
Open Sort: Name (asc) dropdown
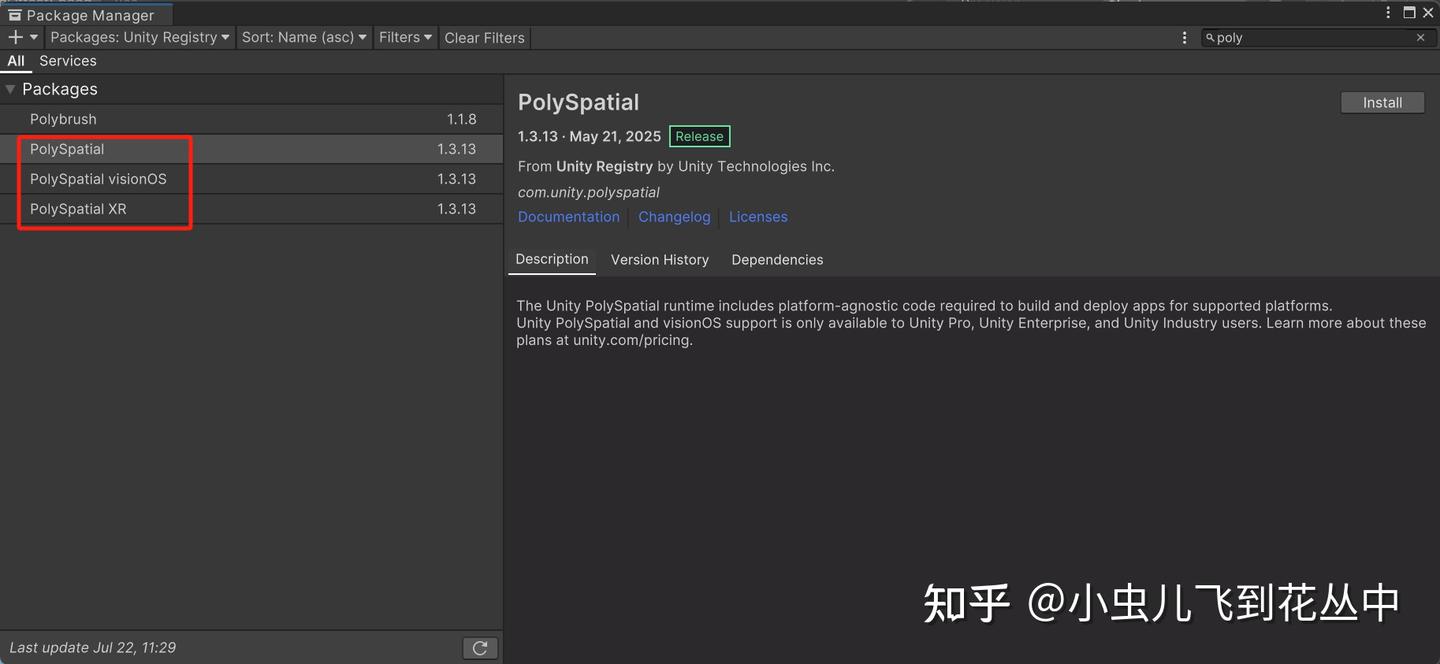304,37
